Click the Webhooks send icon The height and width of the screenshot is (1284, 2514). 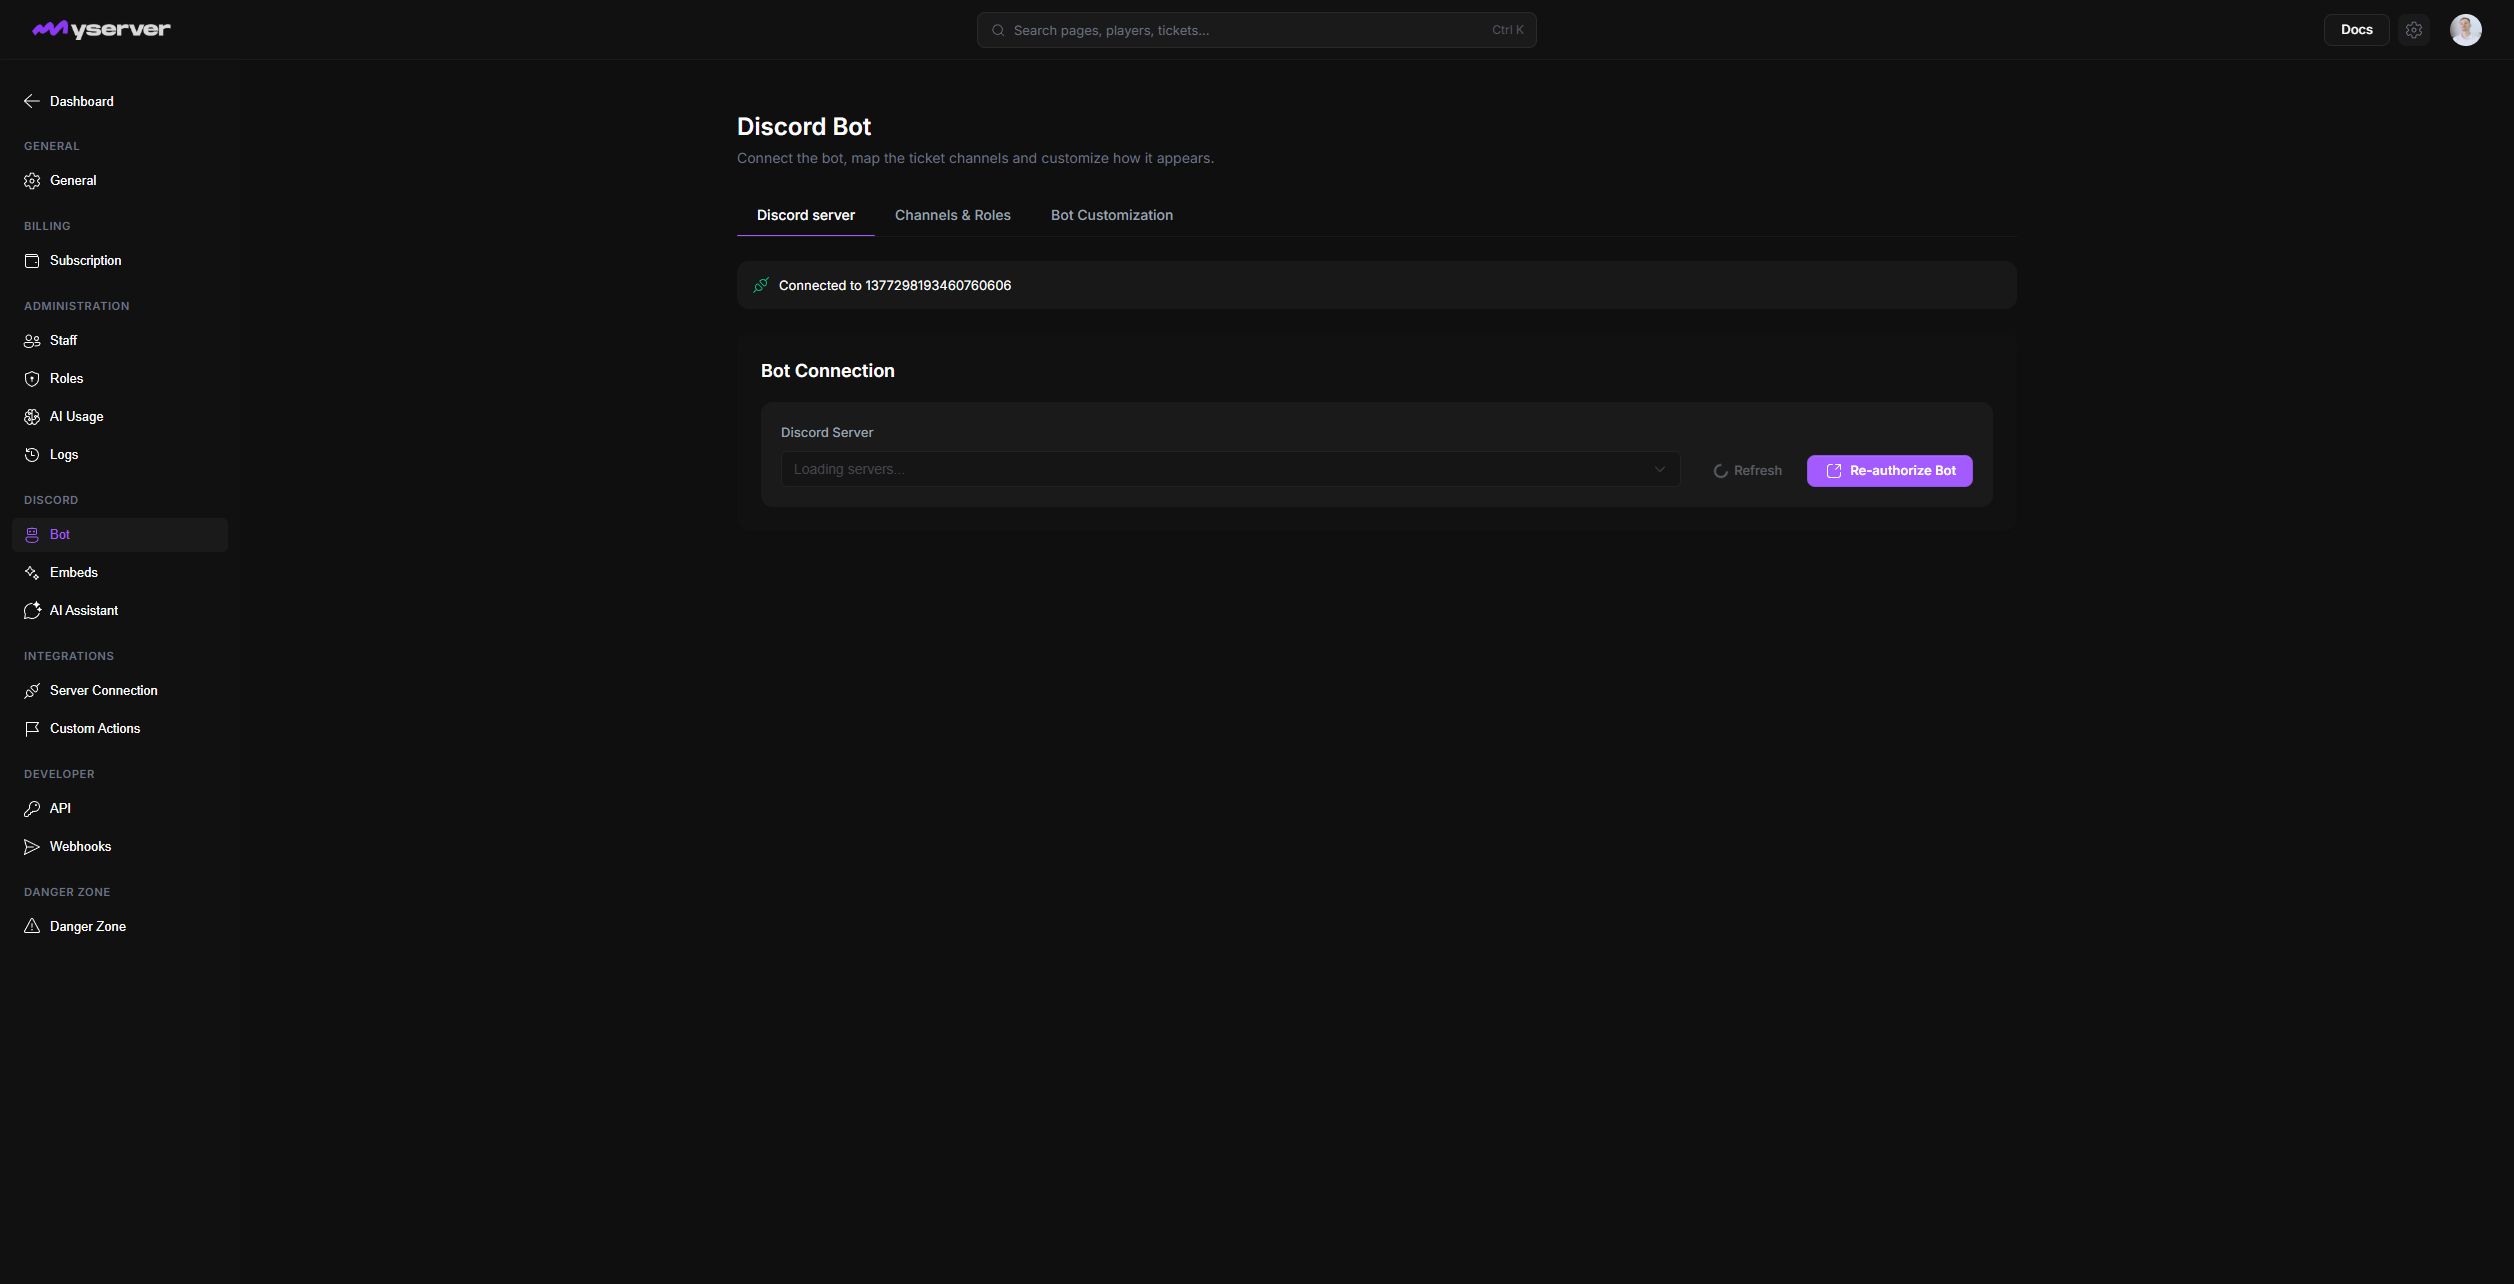click(32, 847)
